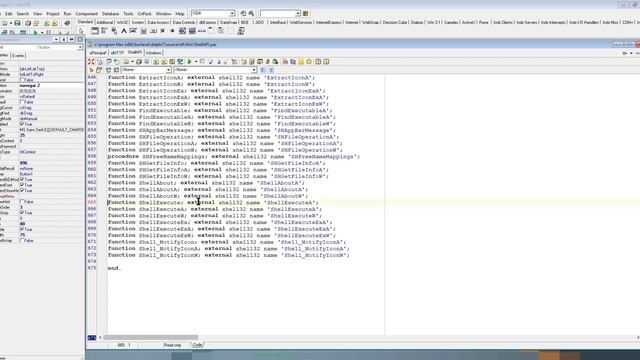Open the Indy Servers palette tab
This screenshot has height=360, width=640.
527,22
